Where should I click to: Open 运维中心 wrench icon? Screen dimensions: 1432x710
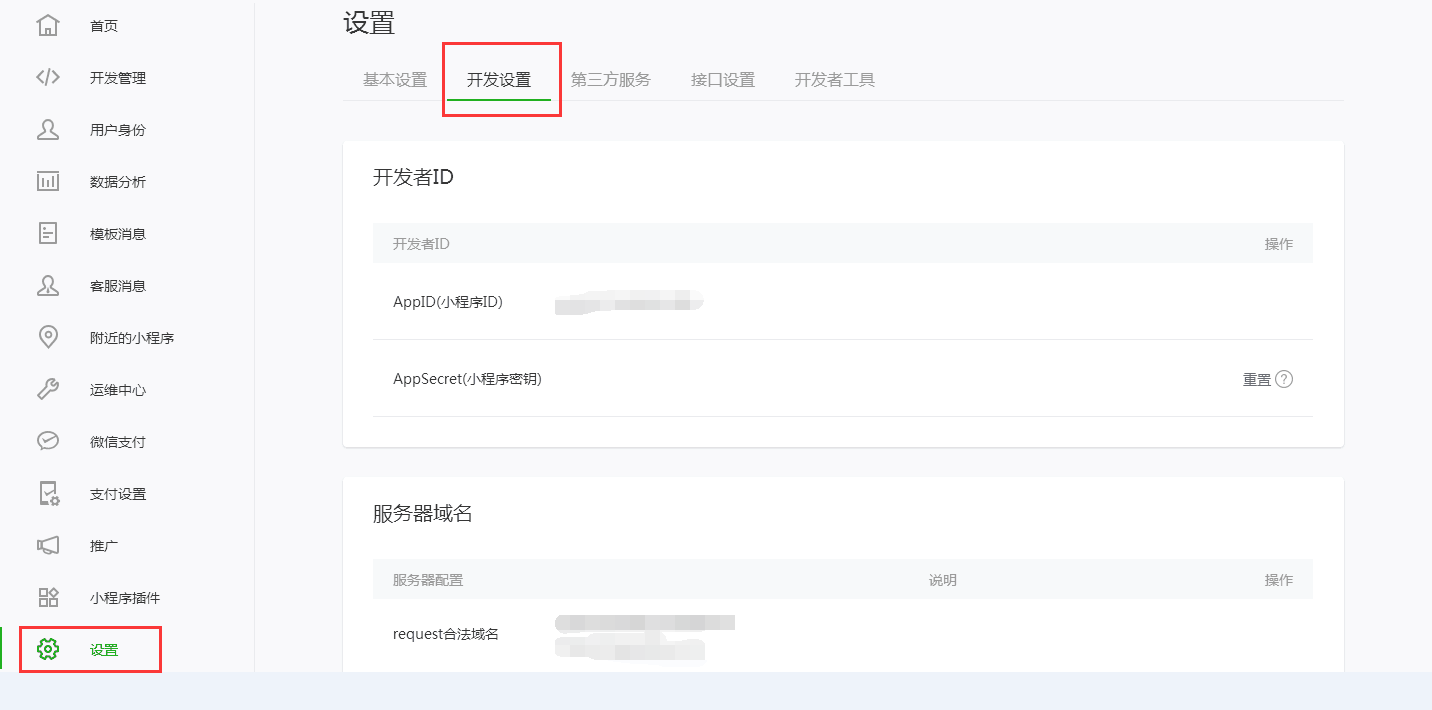[x=48, y=390]
